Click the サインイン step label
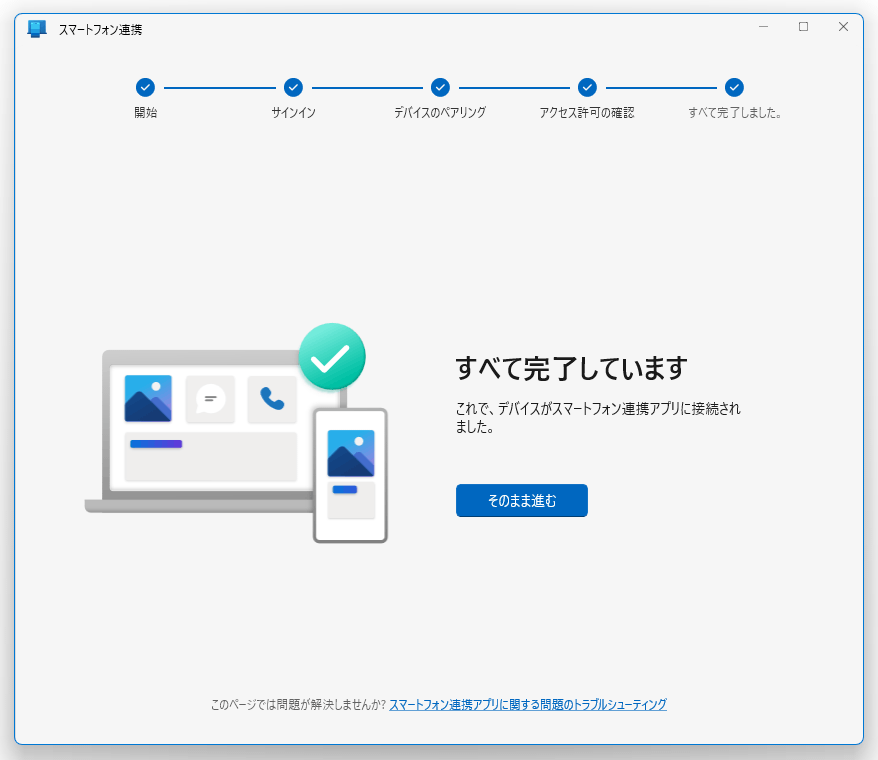This screenshot has width=878, height=760. coord(293,113)
